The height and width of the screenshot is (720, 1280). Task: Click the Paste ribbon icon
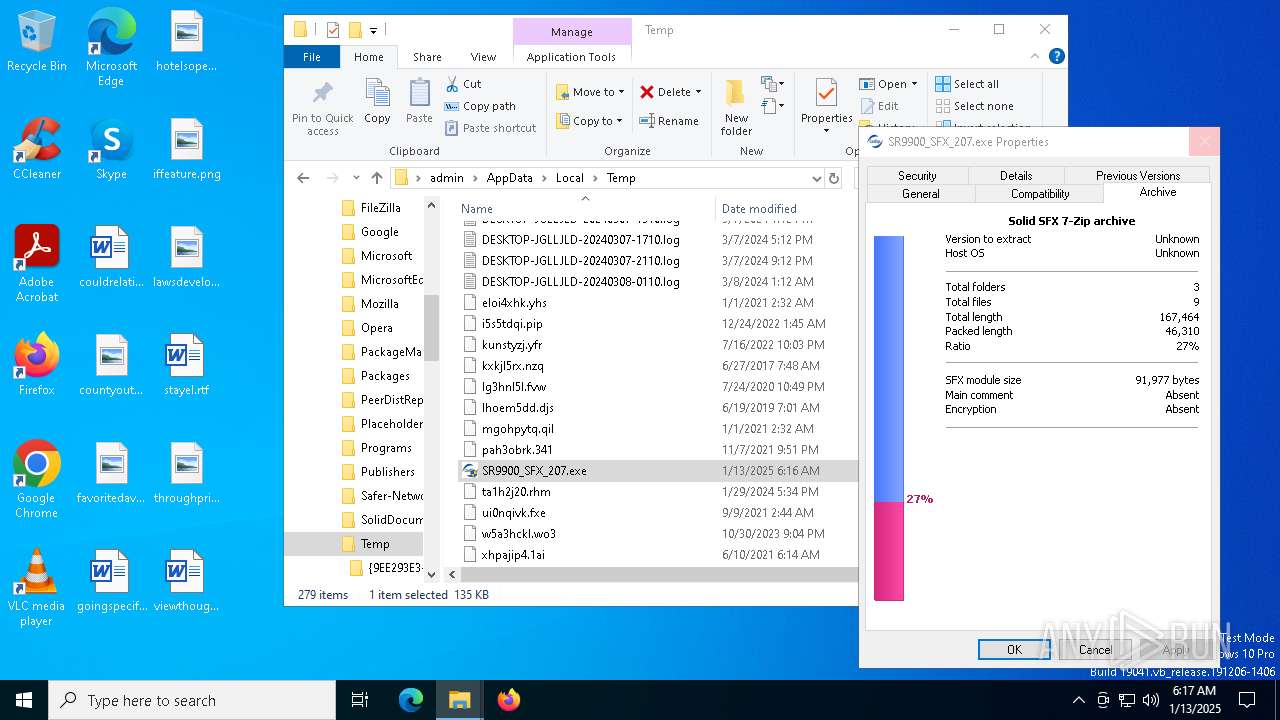click(419, 101)
